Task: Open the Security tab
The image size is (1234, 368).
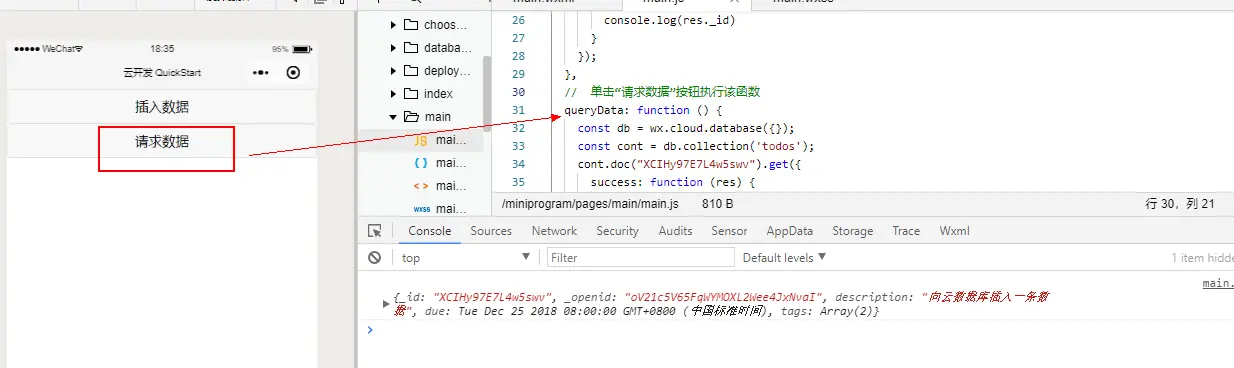Action: [617, 231]
